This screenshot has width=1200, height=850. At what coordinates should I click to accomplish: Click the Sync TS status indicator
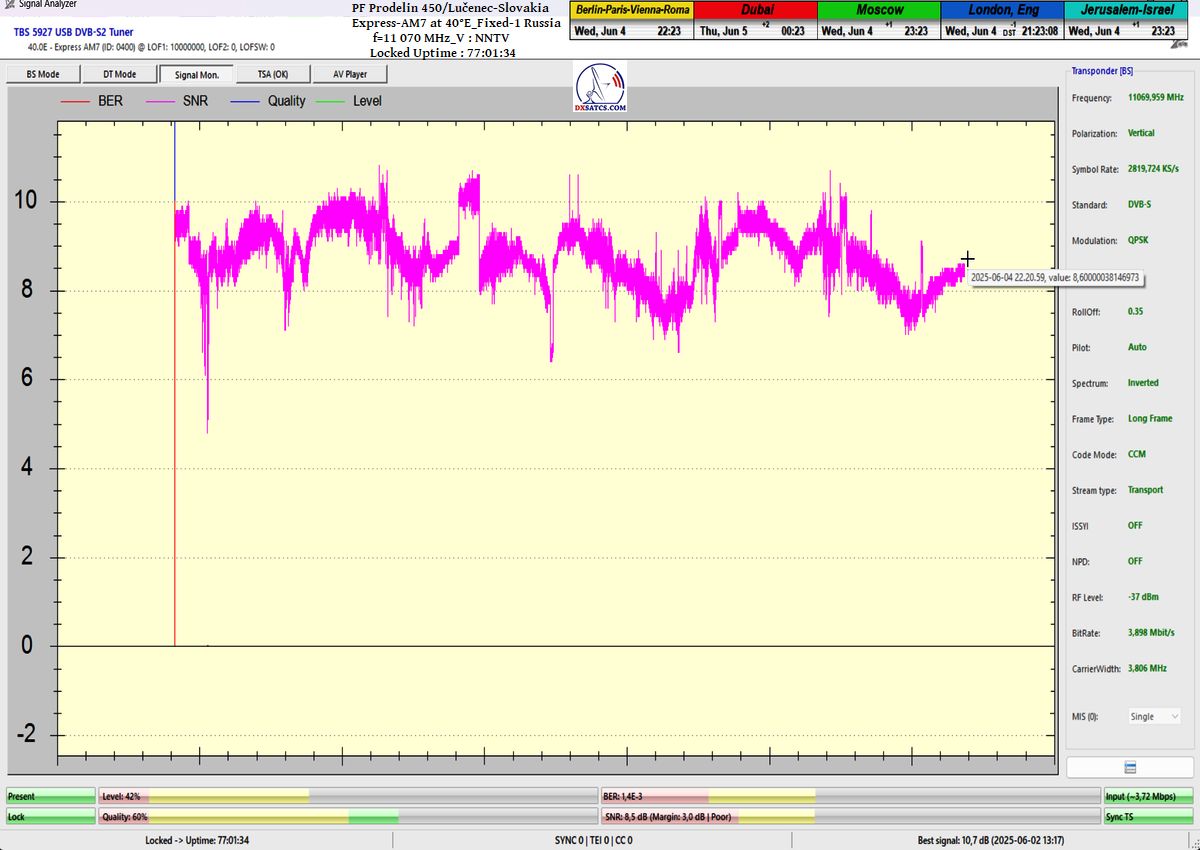click(1148, 817)
